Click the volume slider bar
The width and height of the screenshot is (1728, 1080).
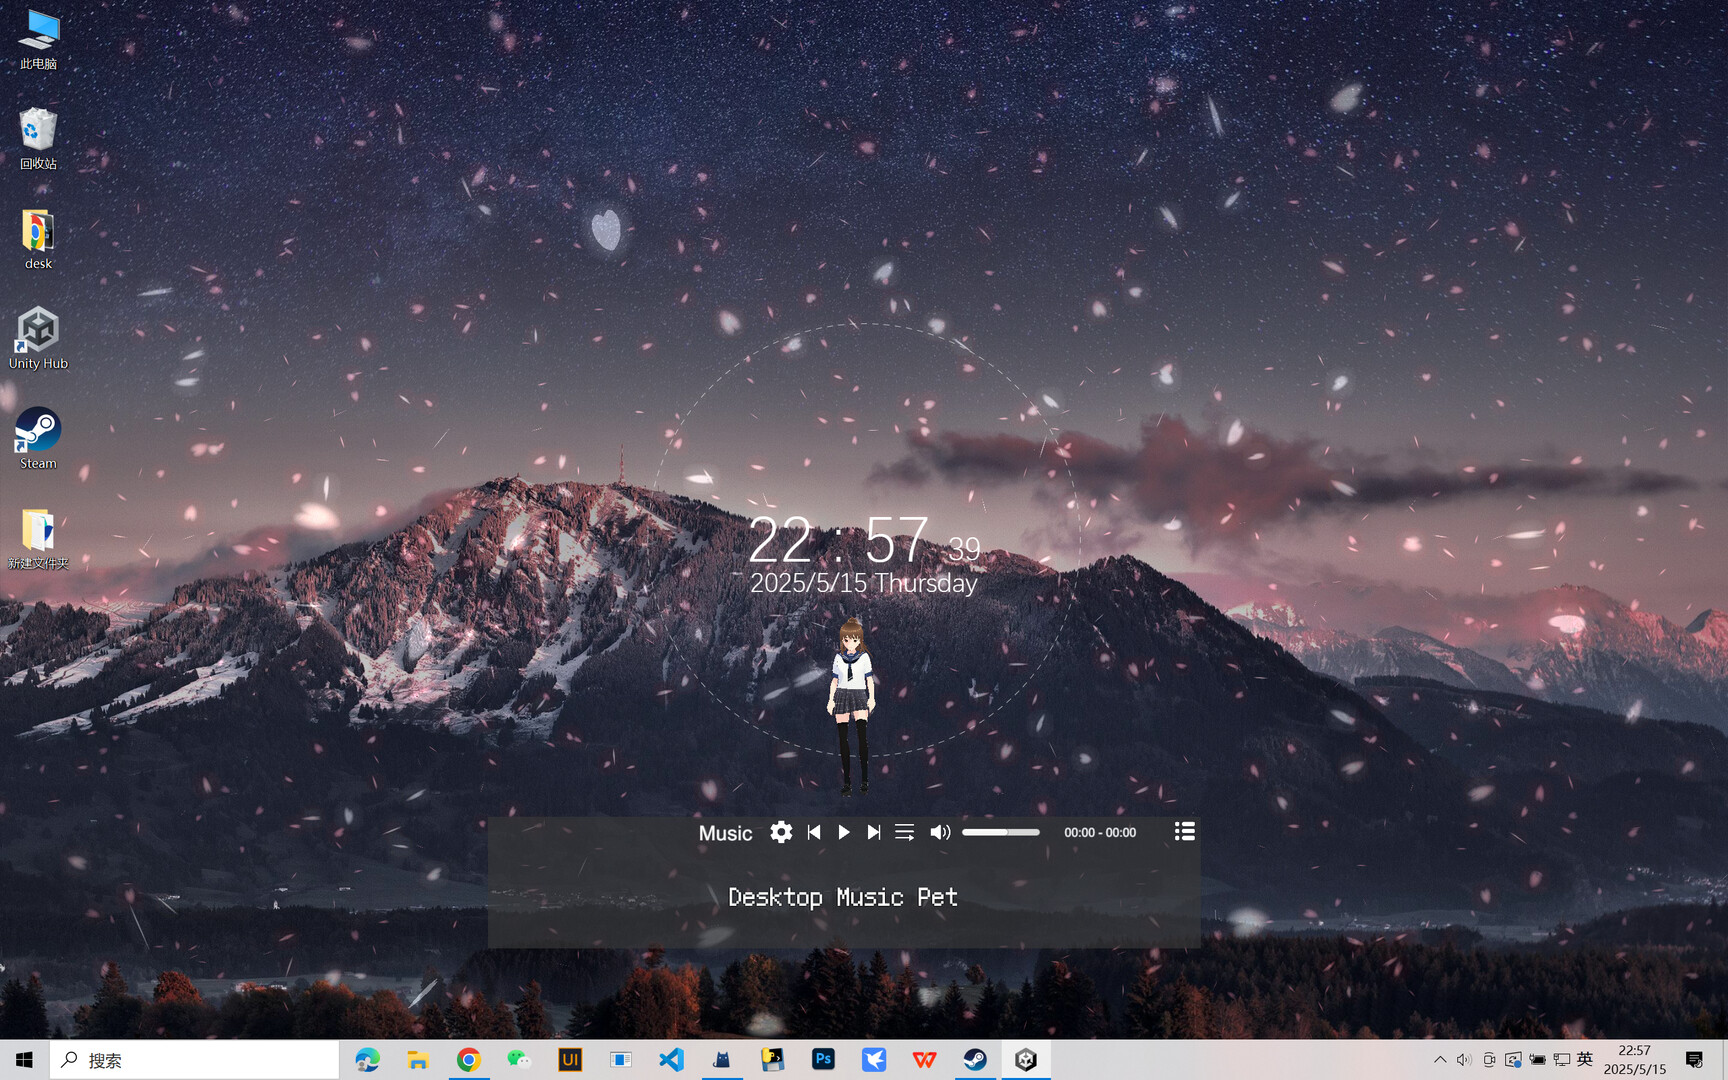click(x=1000, y=831)
